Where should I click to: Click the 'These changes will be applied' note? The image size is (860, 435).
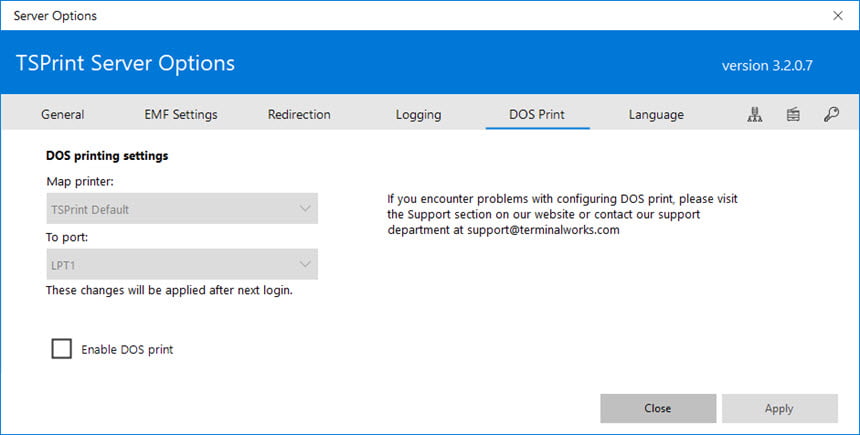[x=169, y=290]
